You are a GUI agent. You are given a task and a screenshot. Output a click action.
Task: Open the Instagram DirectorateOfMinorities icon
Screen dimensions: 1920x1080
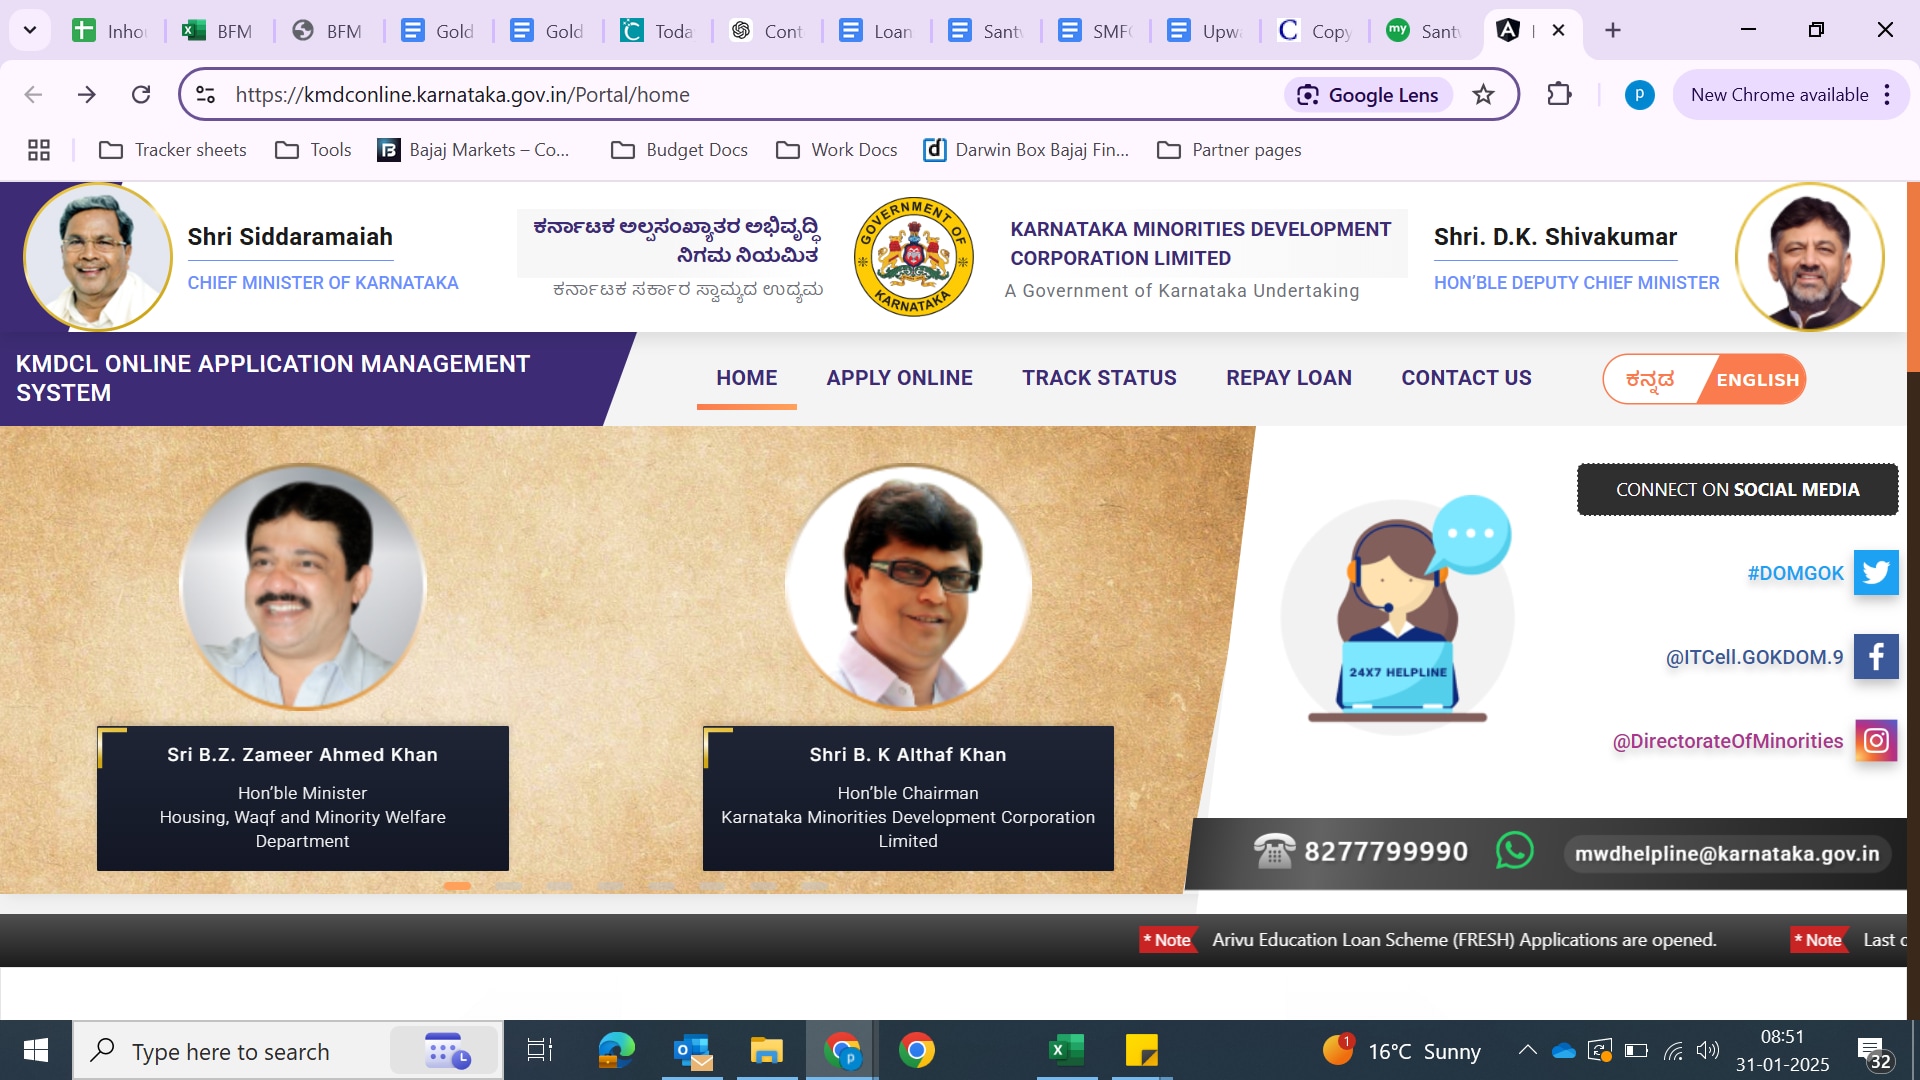[x=1876, y=741]
